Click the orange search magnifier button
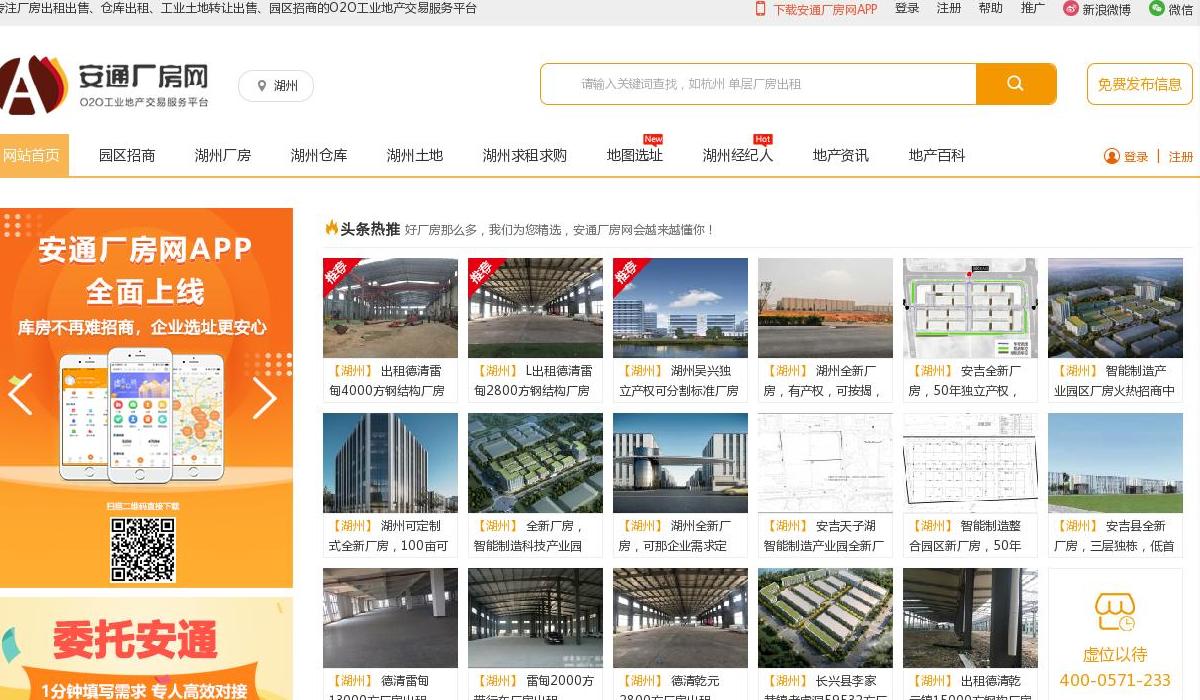This screenshot has height=700, width=1200. 1016,84
